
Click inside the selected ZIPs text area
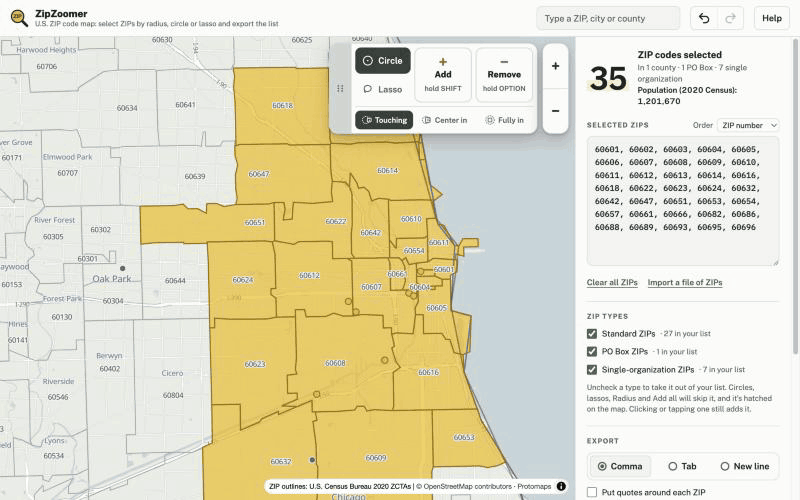tap(683, 201)
